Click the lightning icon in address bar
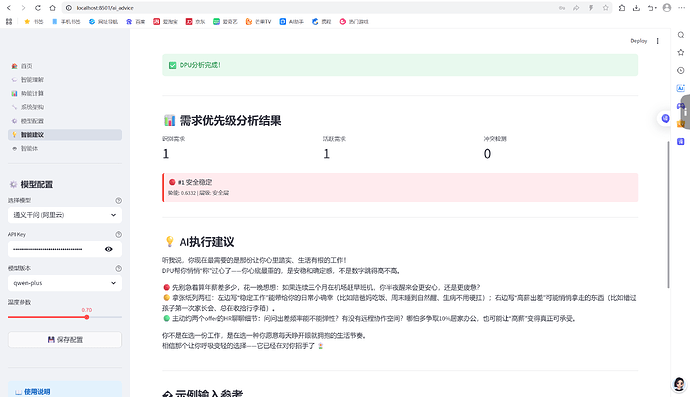Image resolution: width=690 pixels, height=397 pixels. coord(591,8)
